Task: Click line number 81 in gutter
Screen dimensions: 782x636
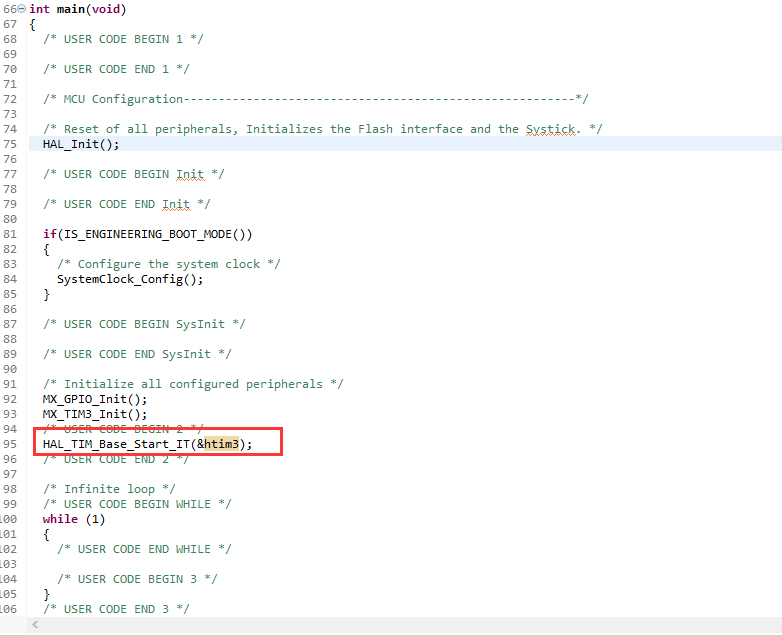Action: point(10,234)
